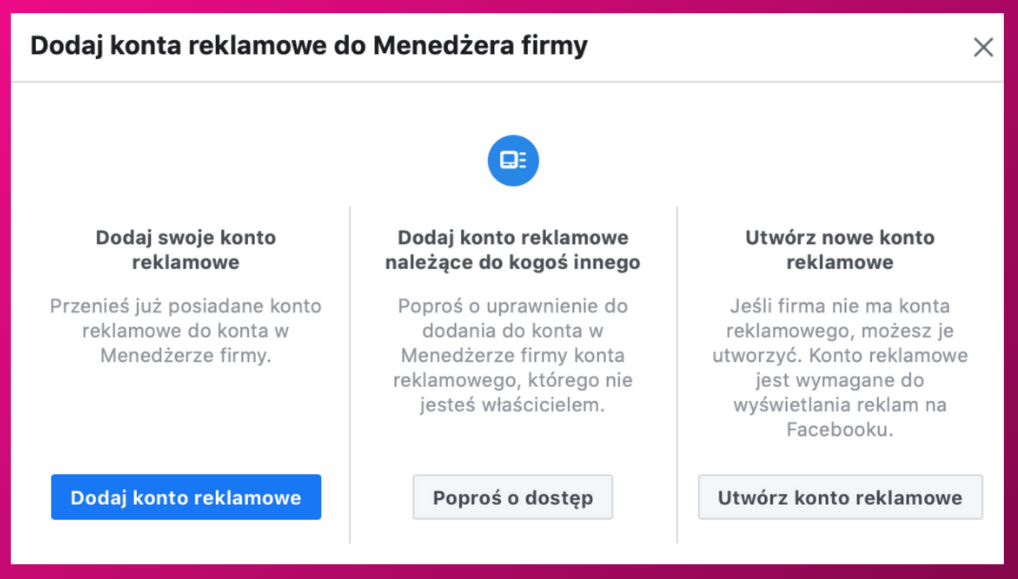Click the blue Dodaj konto reklamowe button
Viewport: 1018px width, 579px height.
(186, 497)
